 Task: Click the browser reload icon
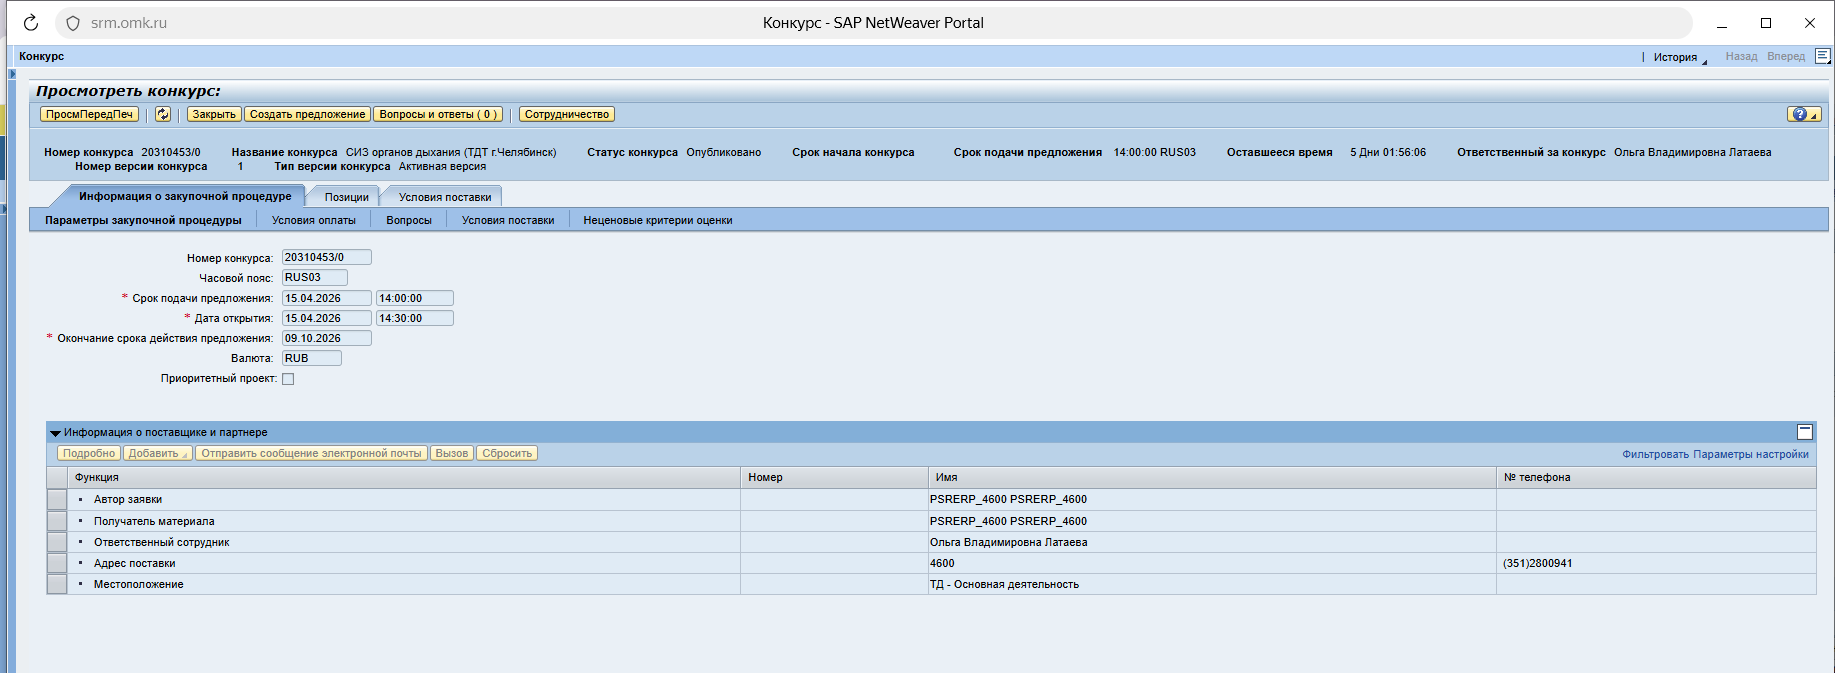(31, 23)
